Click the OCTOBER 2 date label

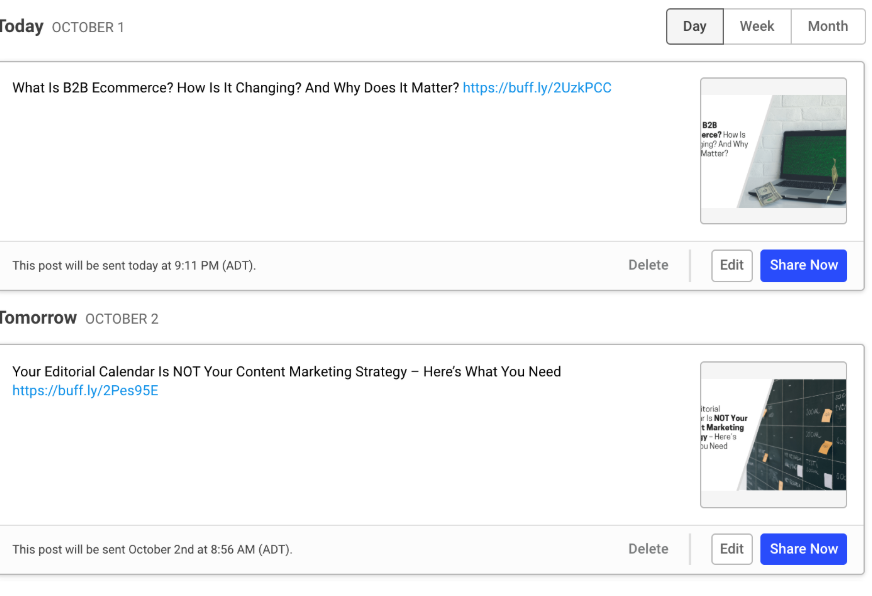click(x=122, y=320)
